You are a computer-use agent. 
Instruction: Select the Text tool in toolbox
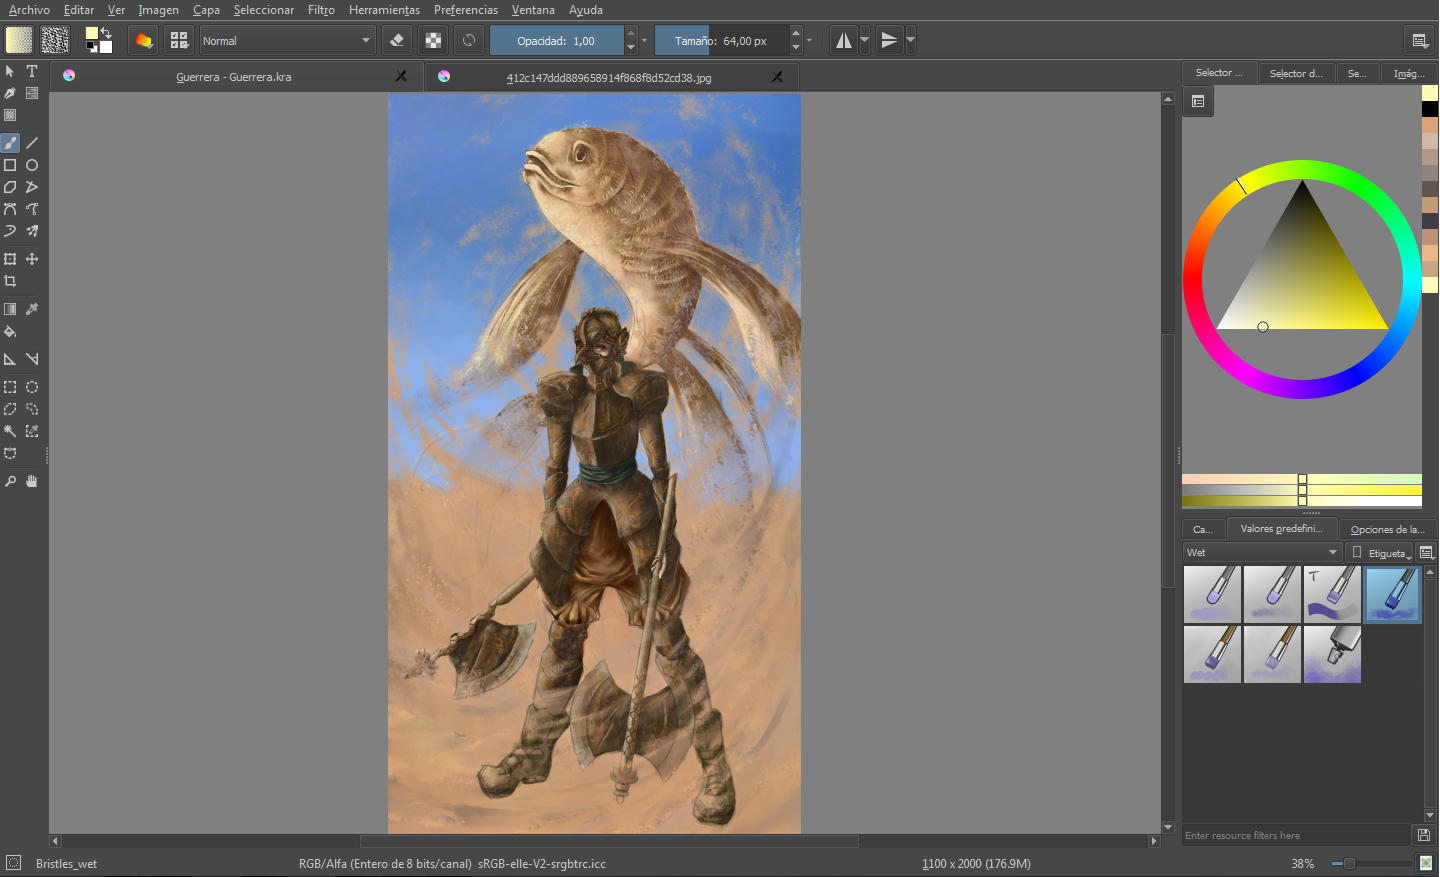pyautogui.click(x=32, y=71)
